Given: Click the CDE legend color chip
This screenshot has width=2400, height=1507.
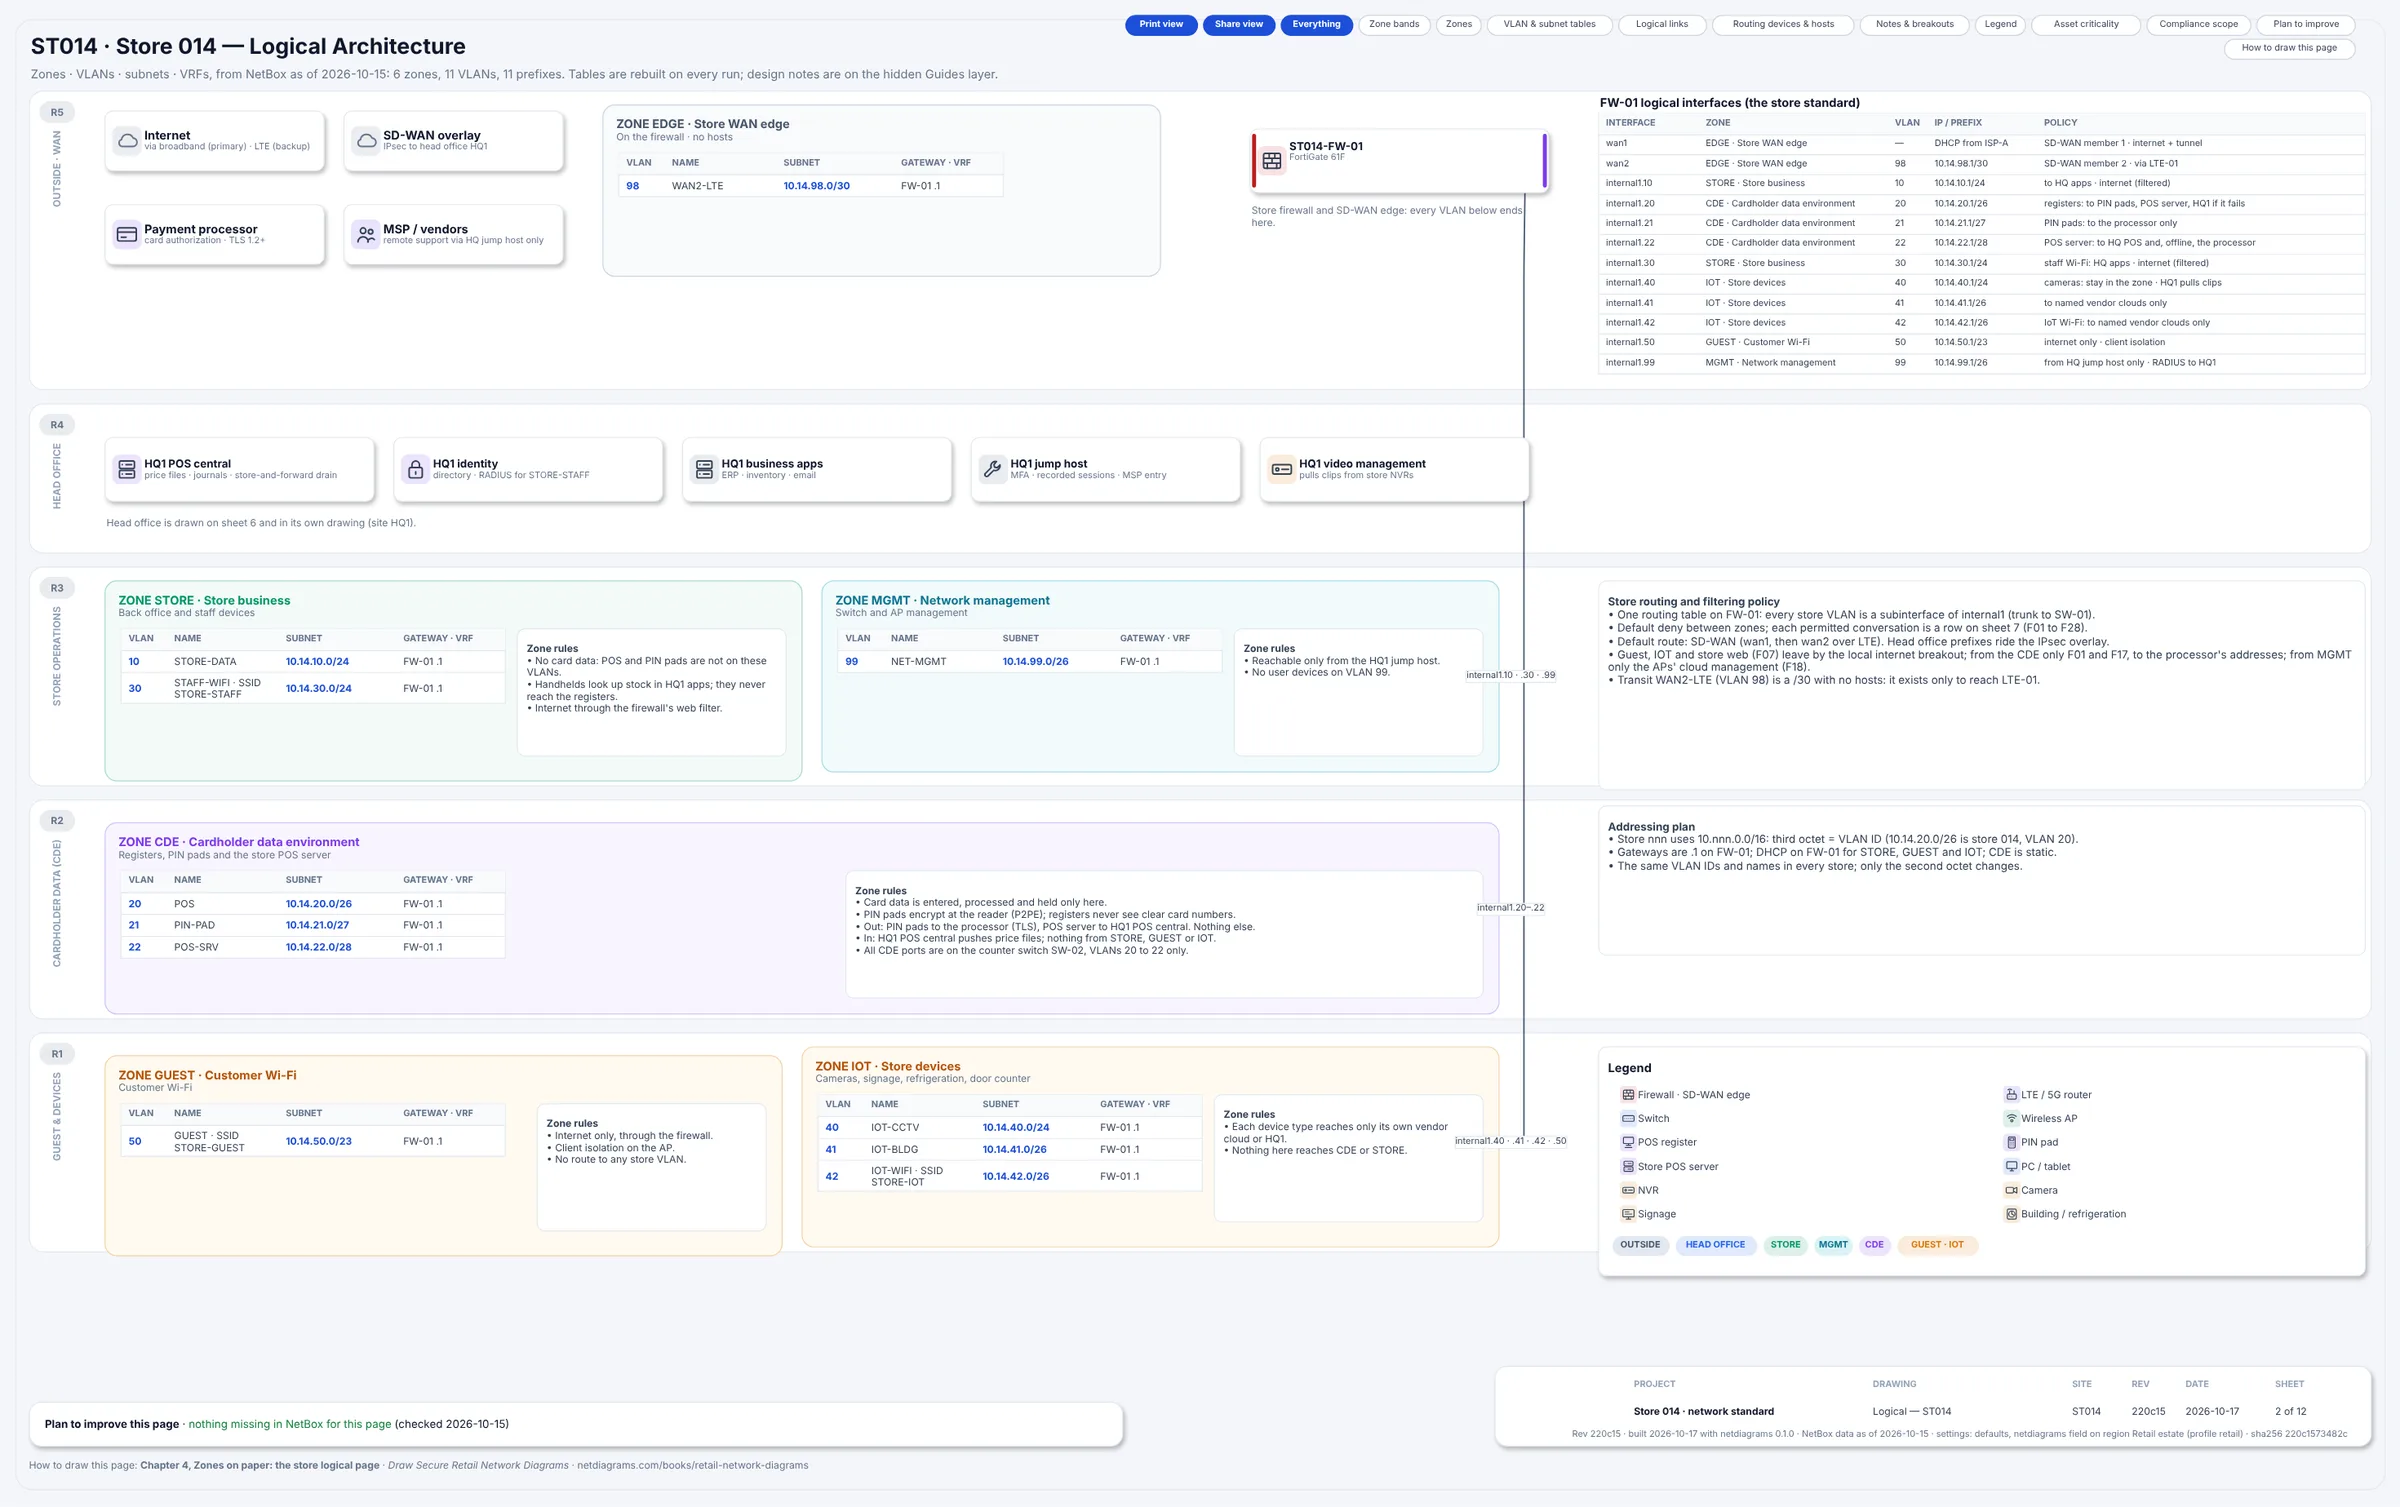Looking at the screenshot, I should pos(1874,1246).
